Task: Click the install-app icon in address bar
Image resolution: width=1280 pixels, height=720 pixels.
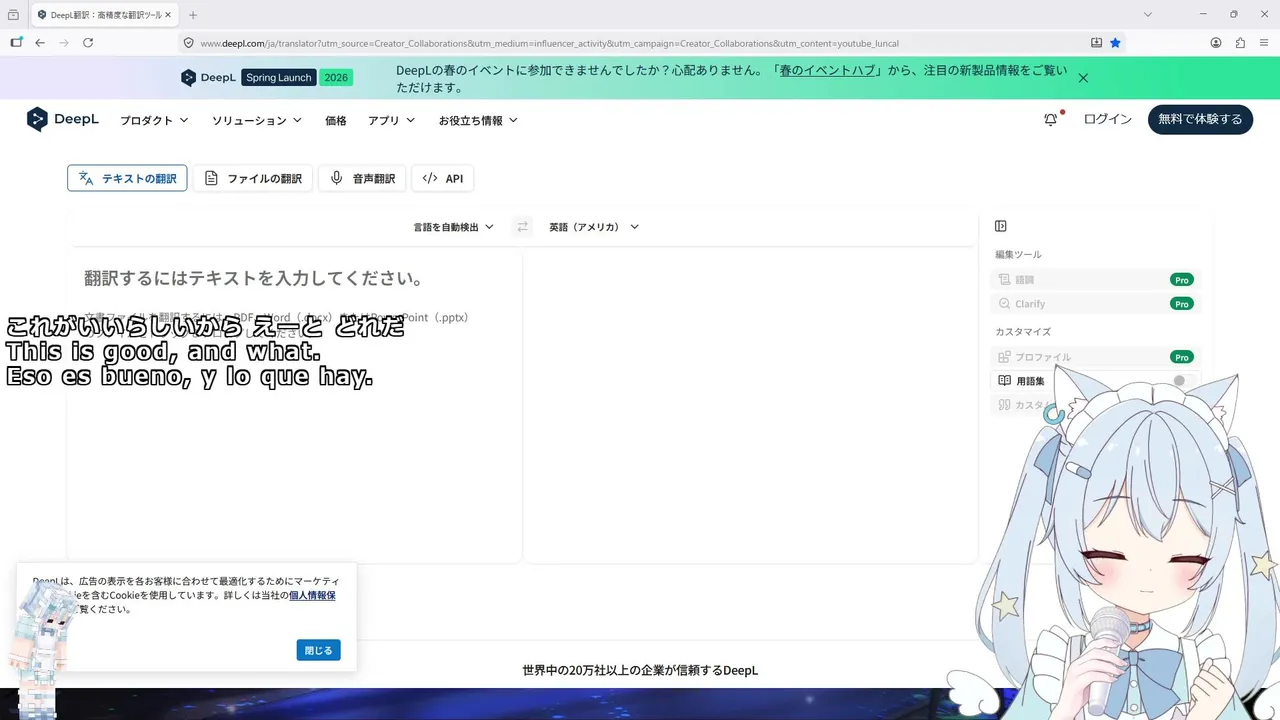Action: (x=1096, y=43)
